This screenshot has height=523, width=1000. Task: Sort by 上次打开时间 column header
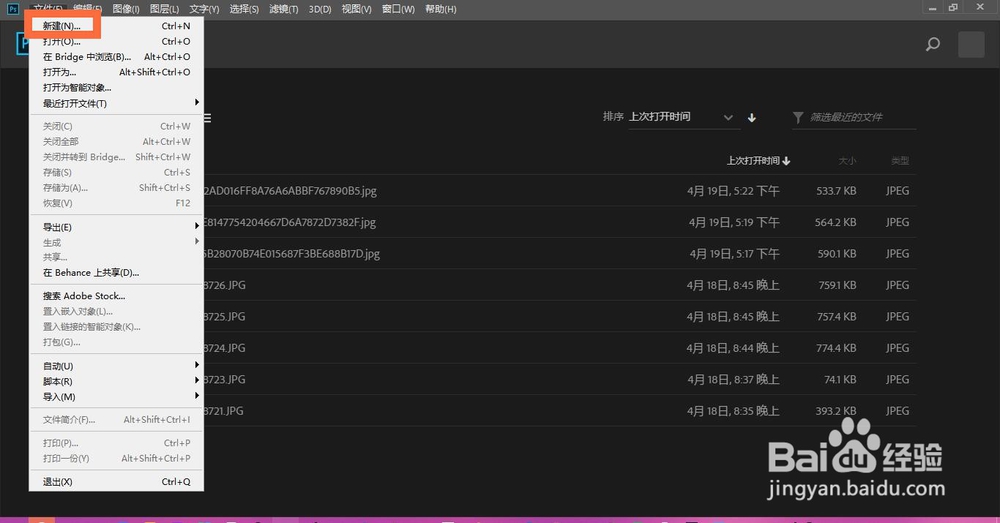point(758,161)
